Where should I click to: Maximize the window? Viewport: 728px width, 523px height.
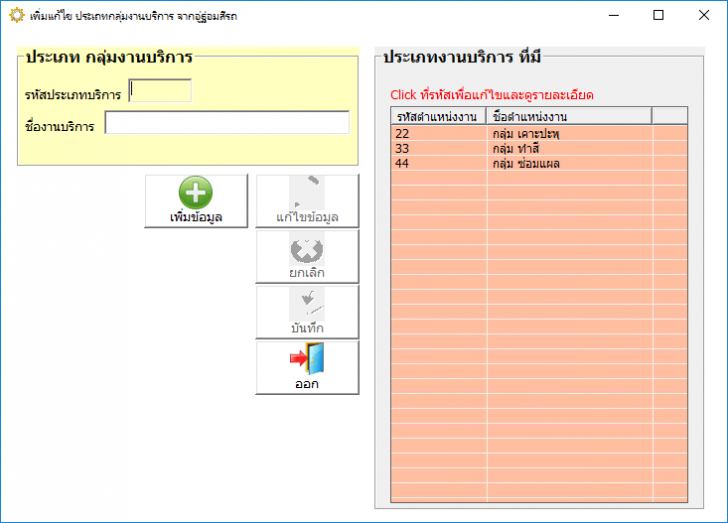pos(658,15)
